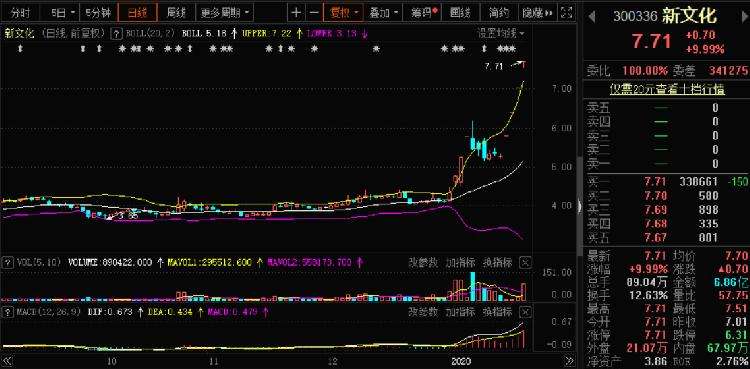This screenshot has height=369, width=750.
Task: Toggle fullscreen chart view icon
Action: 566,13
